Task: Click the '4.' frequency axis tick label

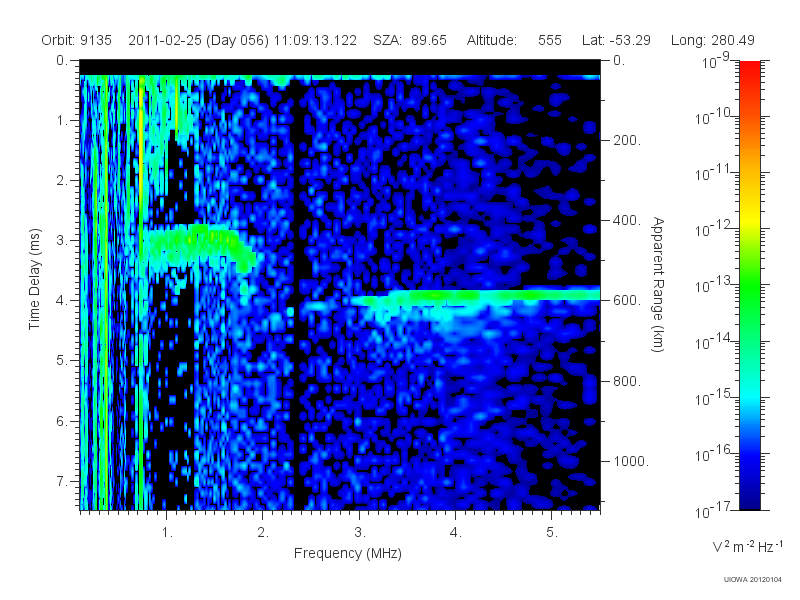Action: 456,533
